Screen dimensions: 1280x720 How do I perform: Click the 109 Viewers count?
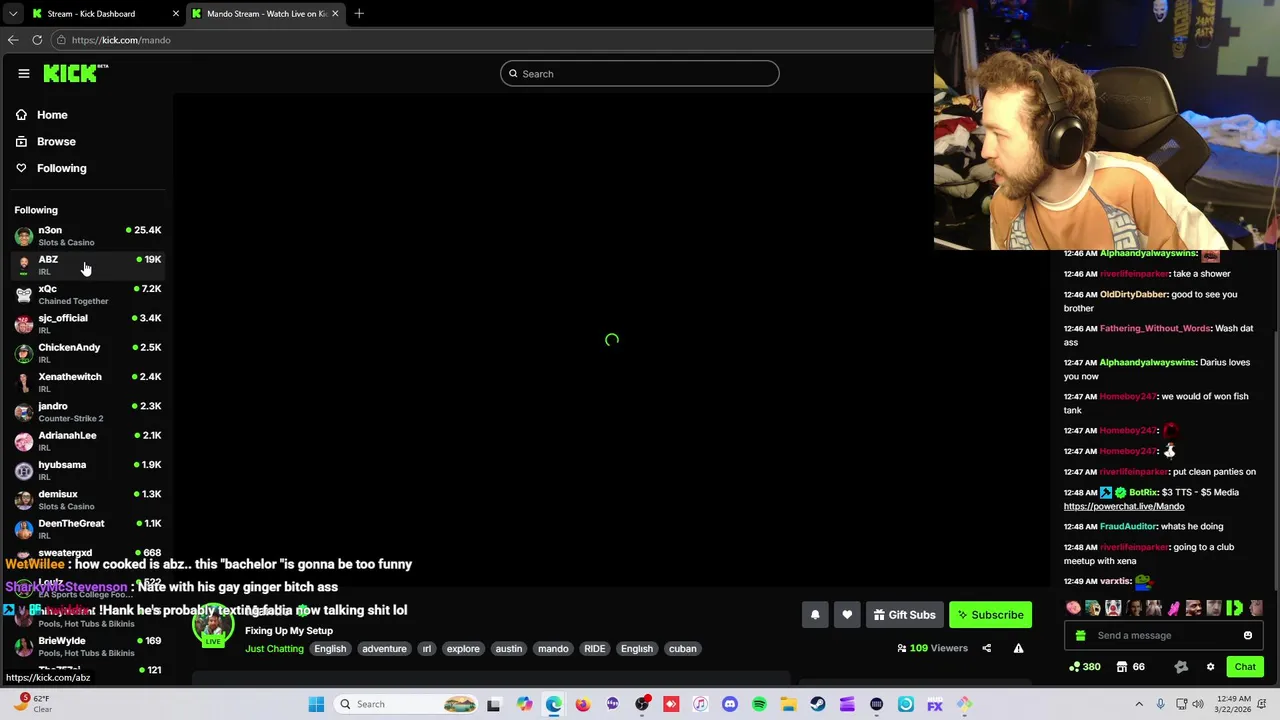tap(932, 648)
